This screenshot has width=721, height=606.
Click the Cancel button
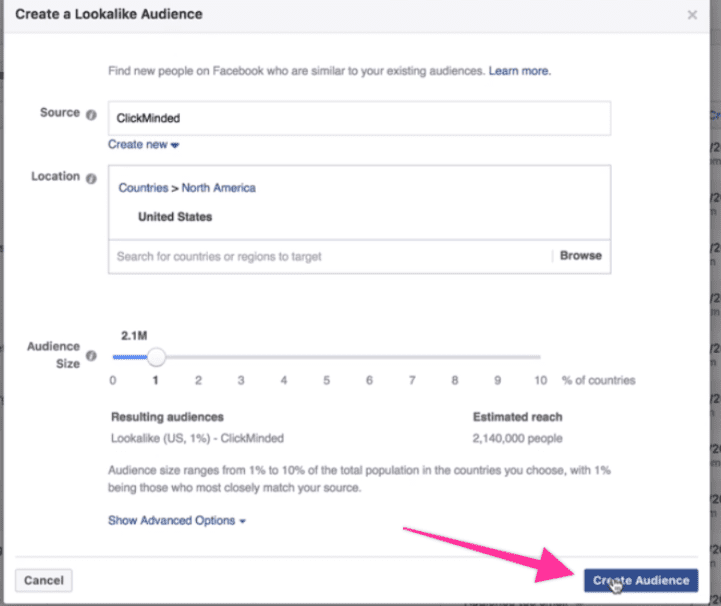[44, 580]
